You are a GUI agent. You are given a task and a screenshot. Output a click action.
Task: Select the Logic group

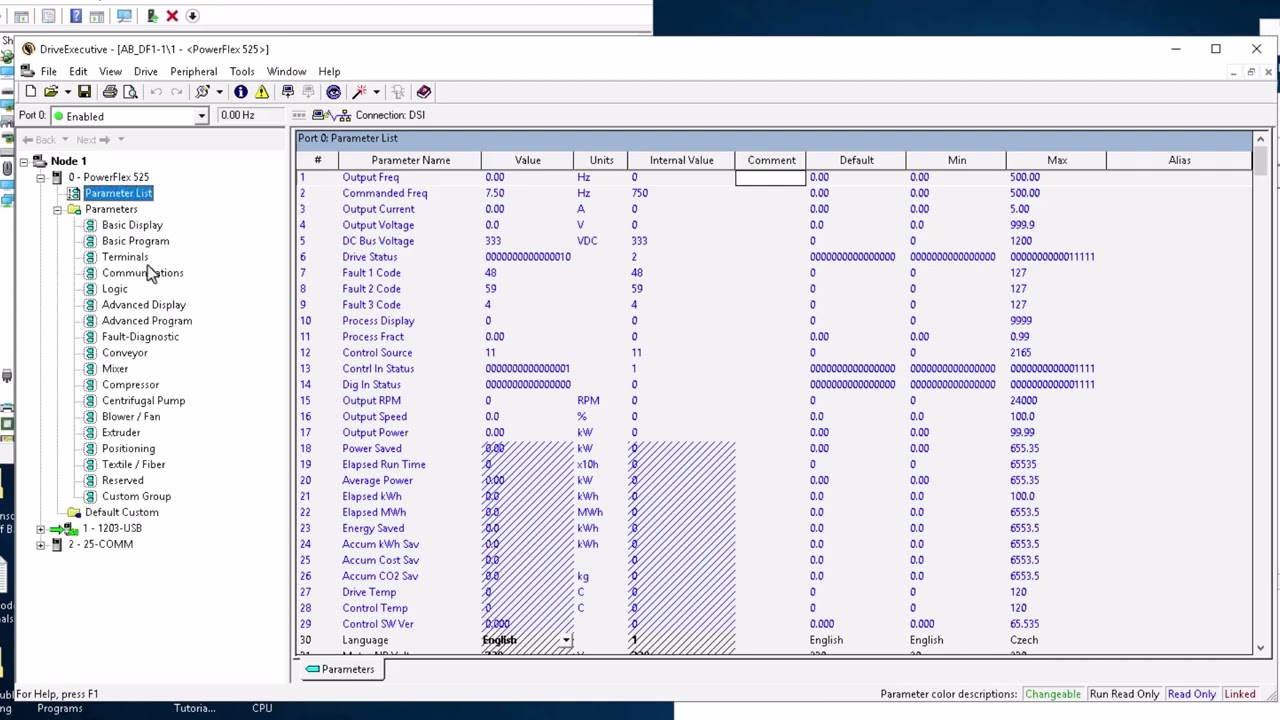(115, 289)
